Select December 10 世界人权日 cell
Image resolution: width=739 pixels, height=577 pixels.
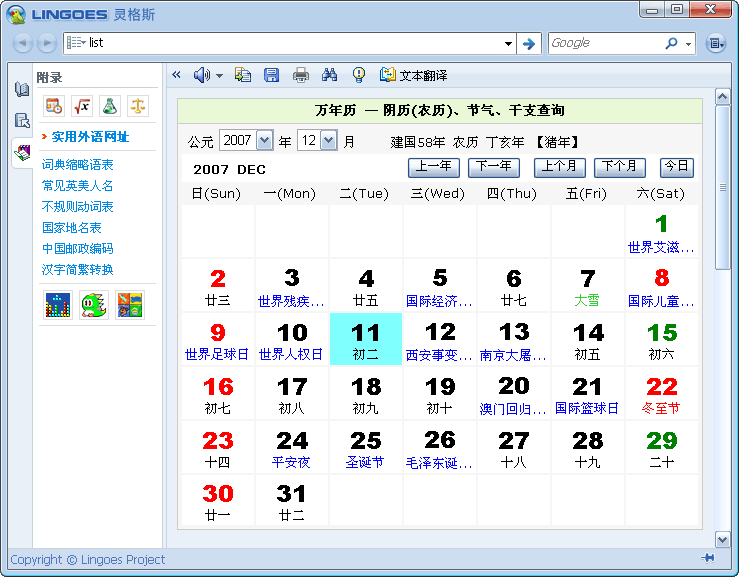tap(292, 339)
